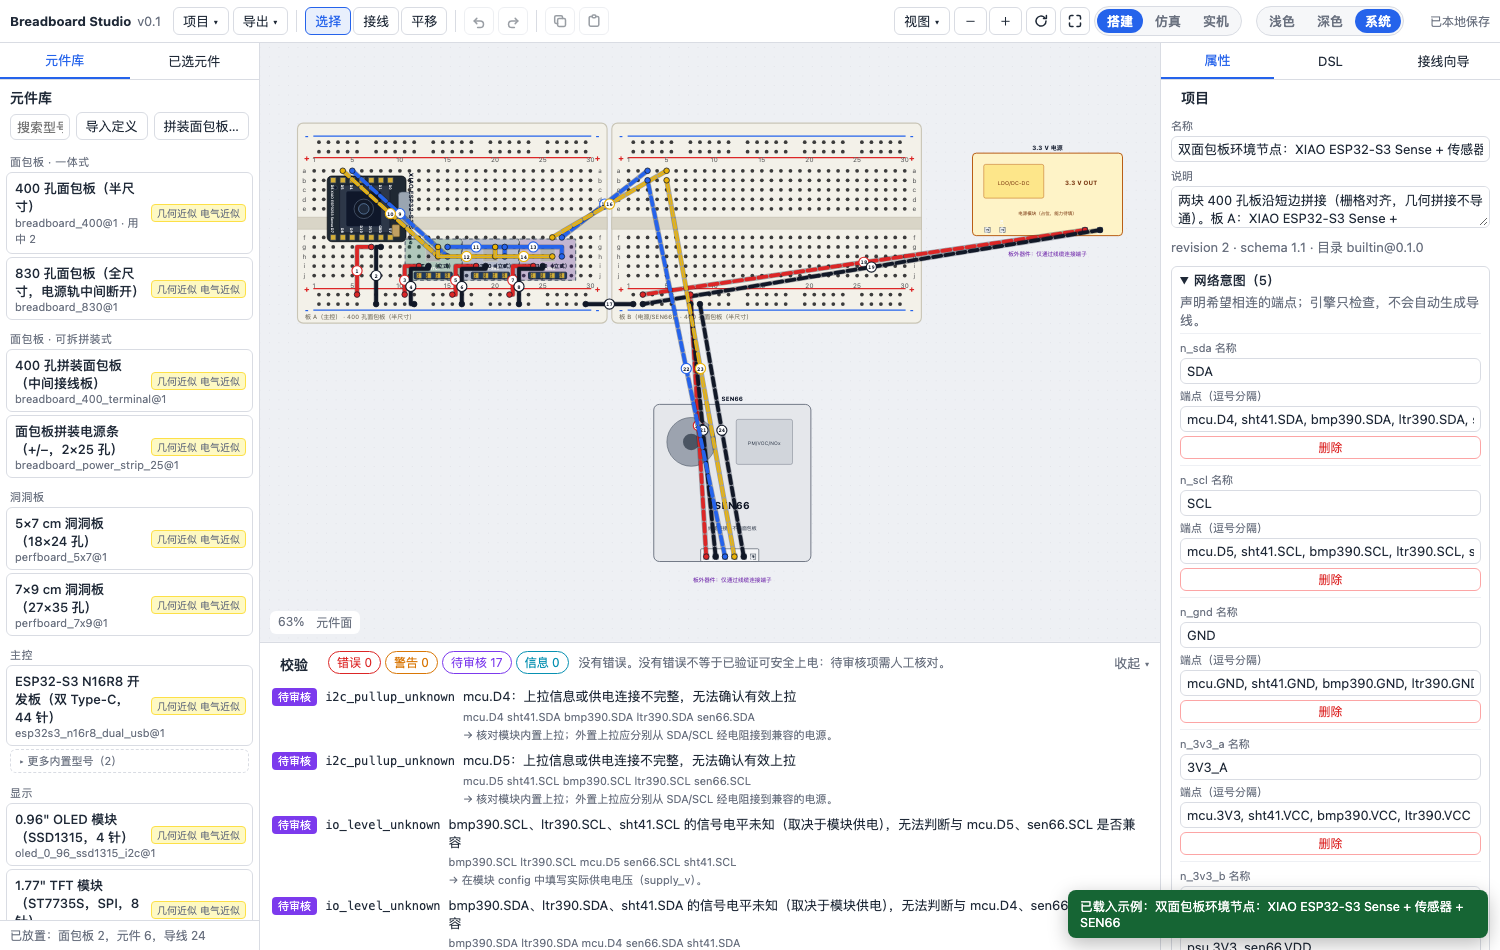Filter by 待审核 17 badge
Image resolution: width=1500 pixels, height=950 pixels.
(x=477, y=663)
